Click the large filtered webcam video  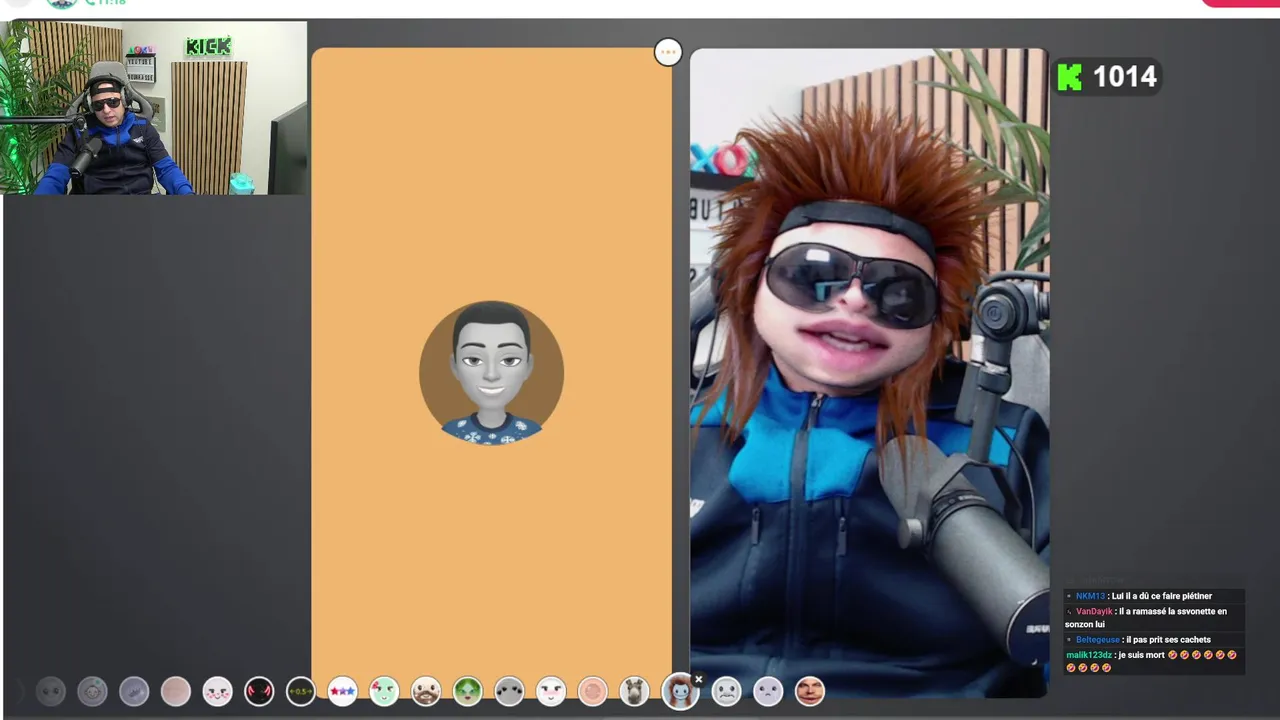click(869, 372)
